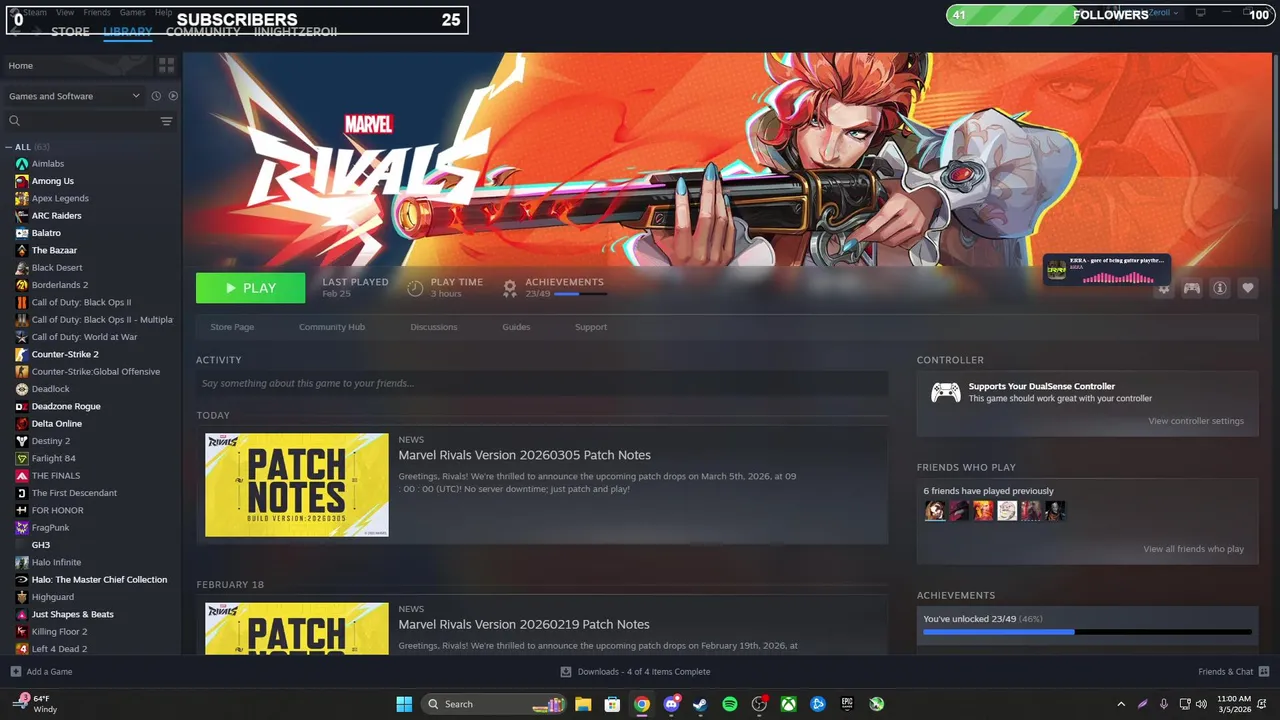1280x720 pixels.
Task: Switch to the COMMUNITY tab
Action: (x=203, y=32)
